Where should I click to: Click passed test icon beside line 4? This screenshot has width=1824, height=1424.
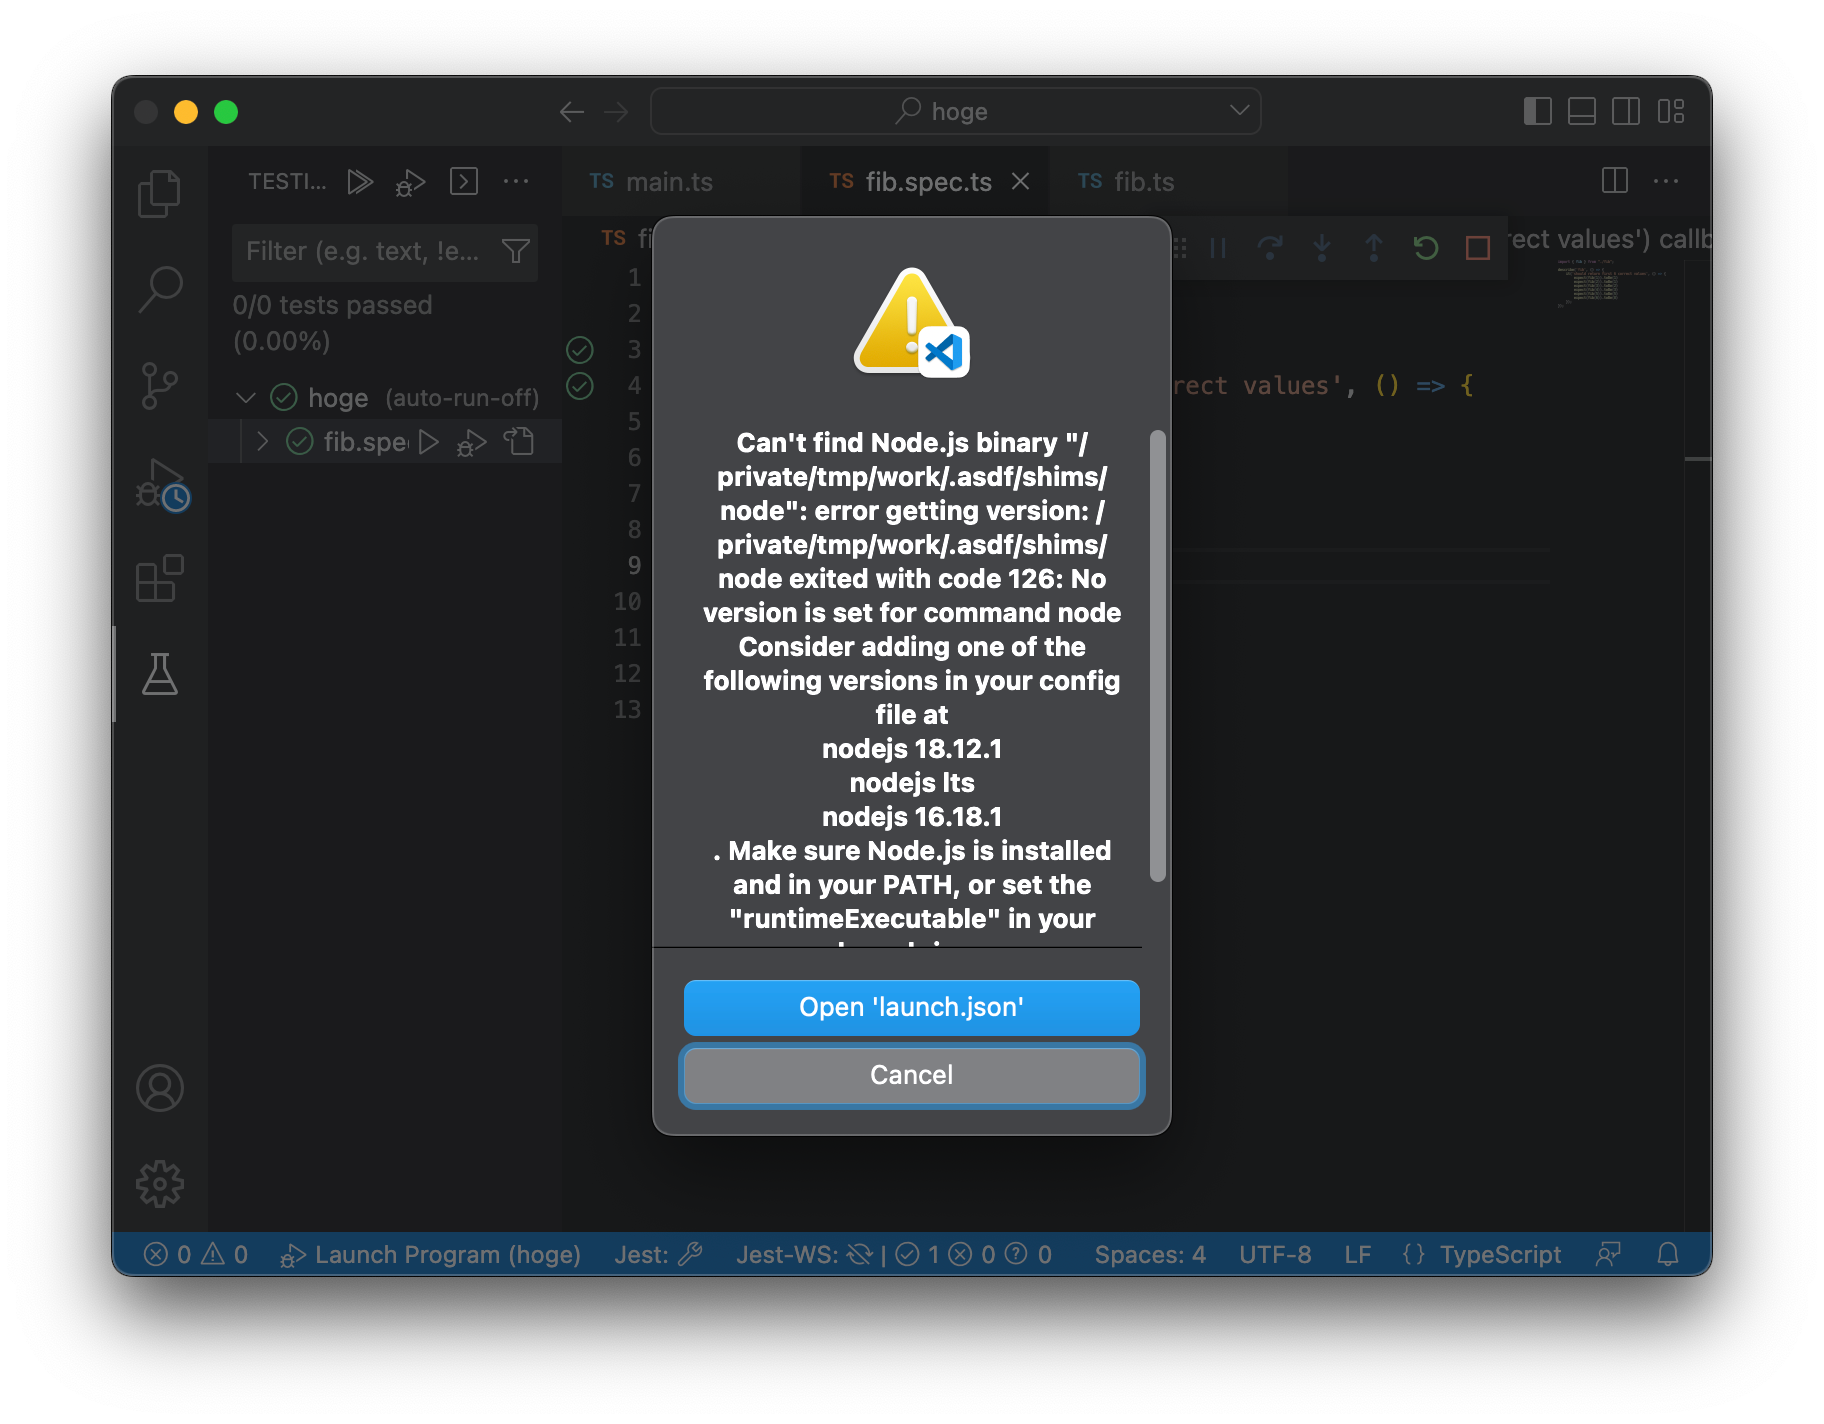(580, 386)
